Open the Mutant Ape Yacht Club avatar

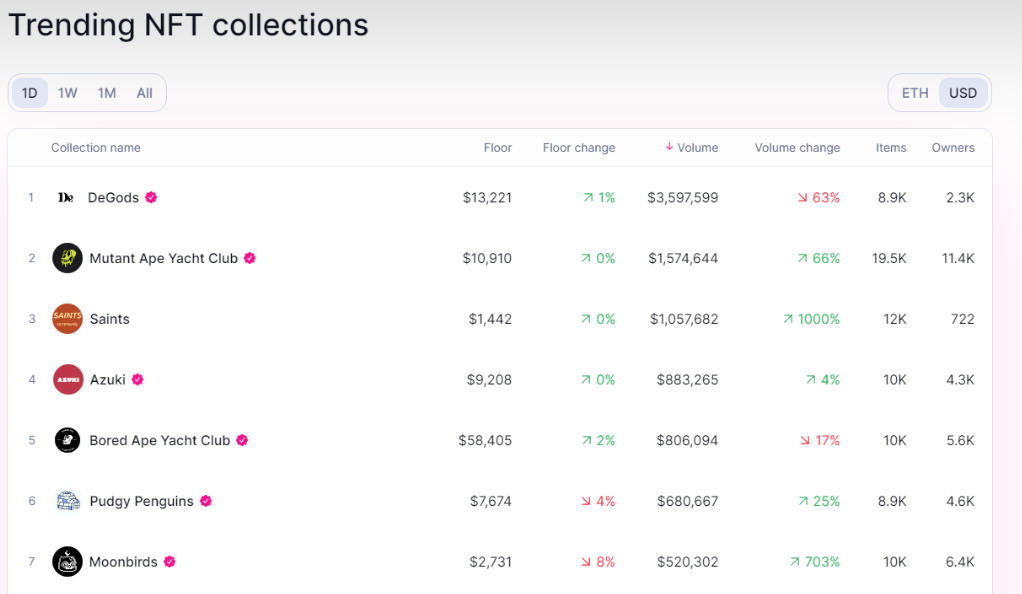pyautogui.click(x=67, y=258)
